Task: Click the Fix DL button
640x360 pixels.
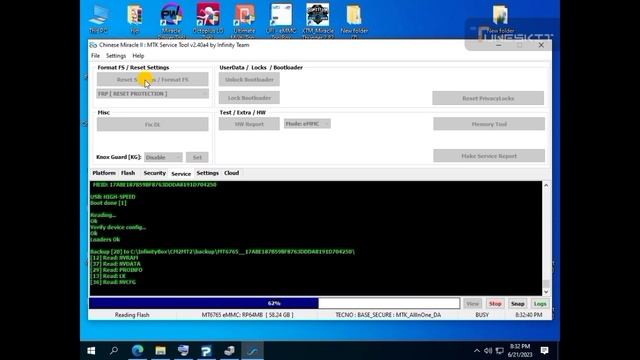Action: (x=153, y=124)
